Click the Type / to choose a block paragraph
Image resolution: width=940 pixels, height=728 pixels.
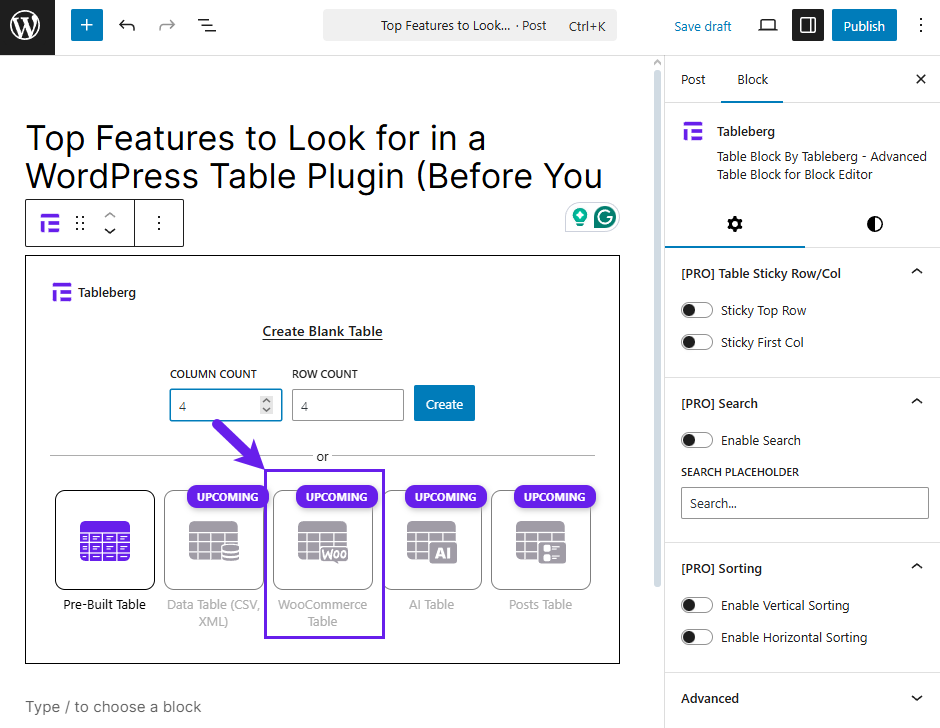point(113,706)
